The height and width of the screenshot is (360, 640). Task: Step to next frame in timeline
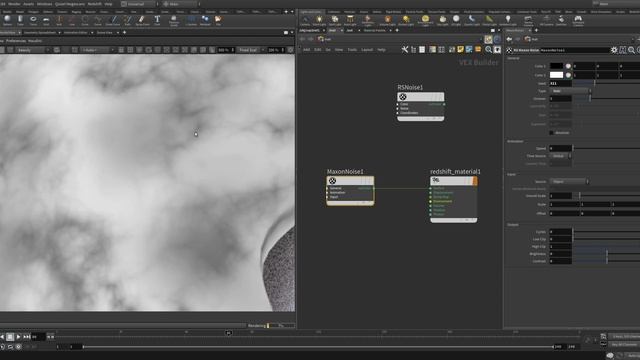point(27,337)
